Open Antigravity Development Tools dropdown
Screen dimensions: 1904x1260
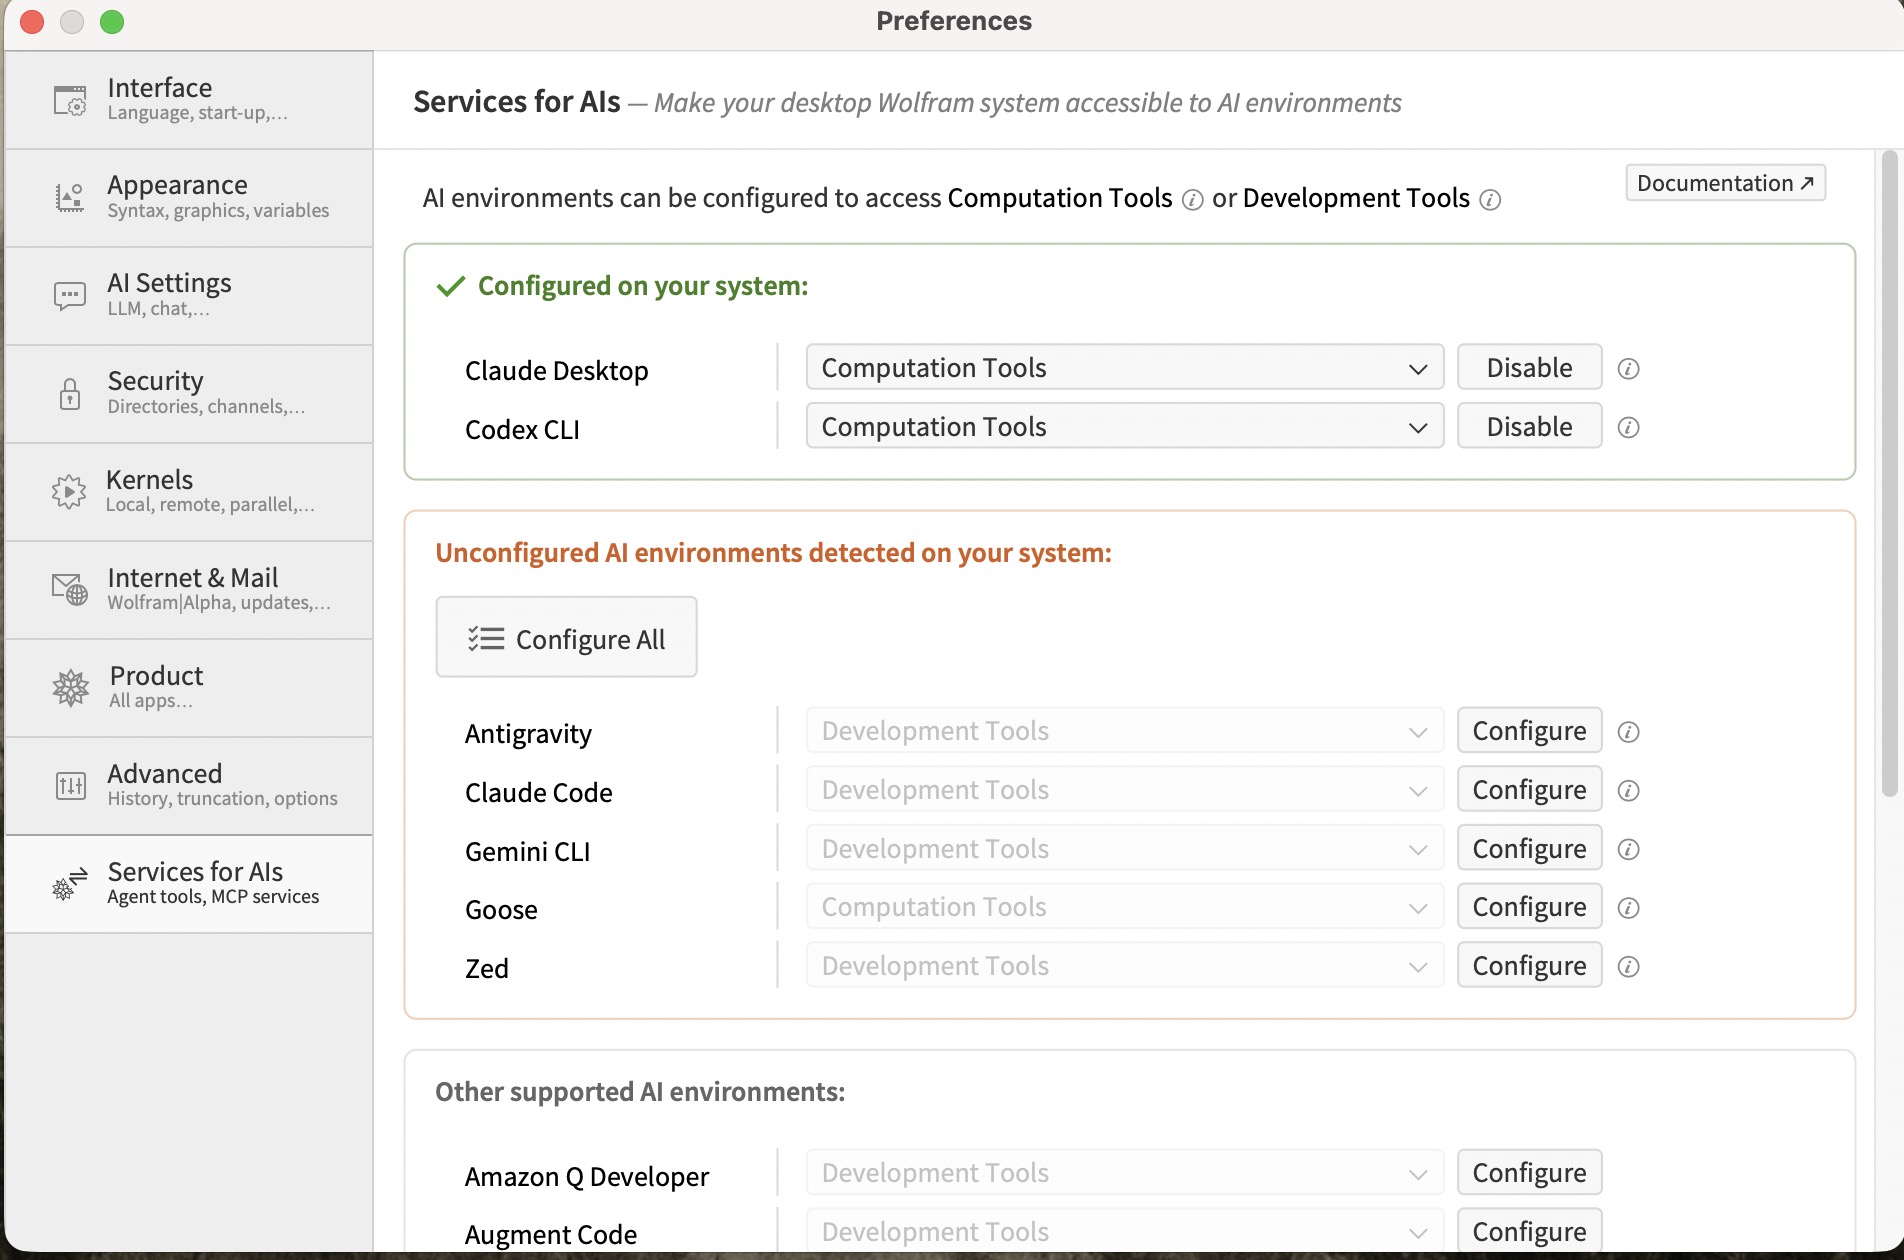(1125, 730)
